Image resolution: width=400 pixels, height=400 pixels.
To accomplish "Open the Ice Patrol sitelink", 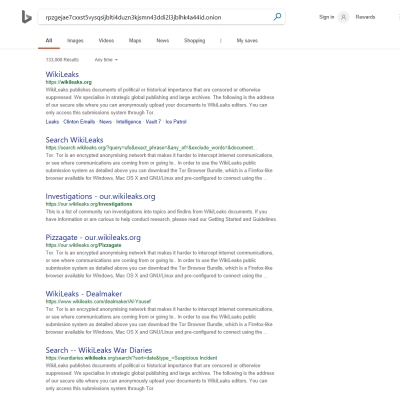I will 176,122.
